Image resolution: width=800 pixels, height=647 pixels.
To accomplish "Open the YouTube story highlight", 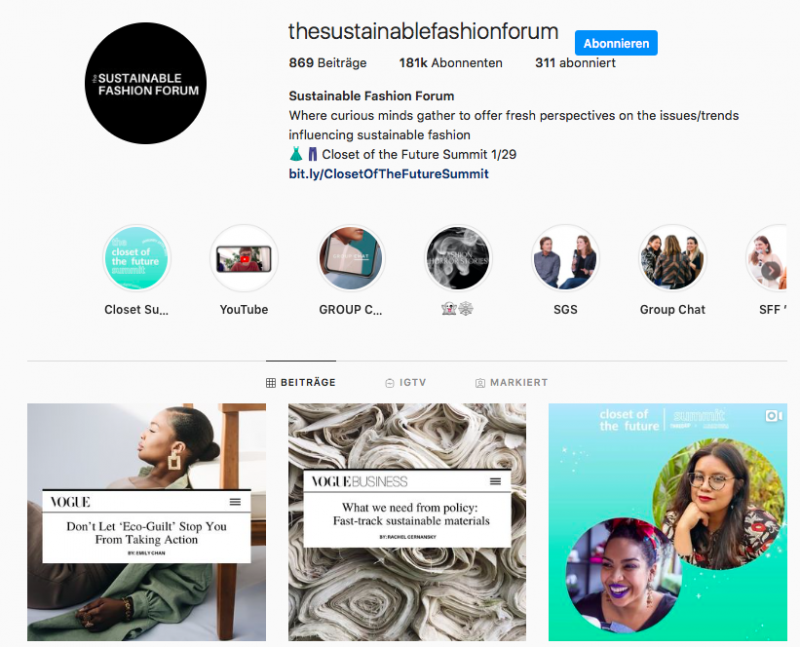I will click(x=244, y=259).
